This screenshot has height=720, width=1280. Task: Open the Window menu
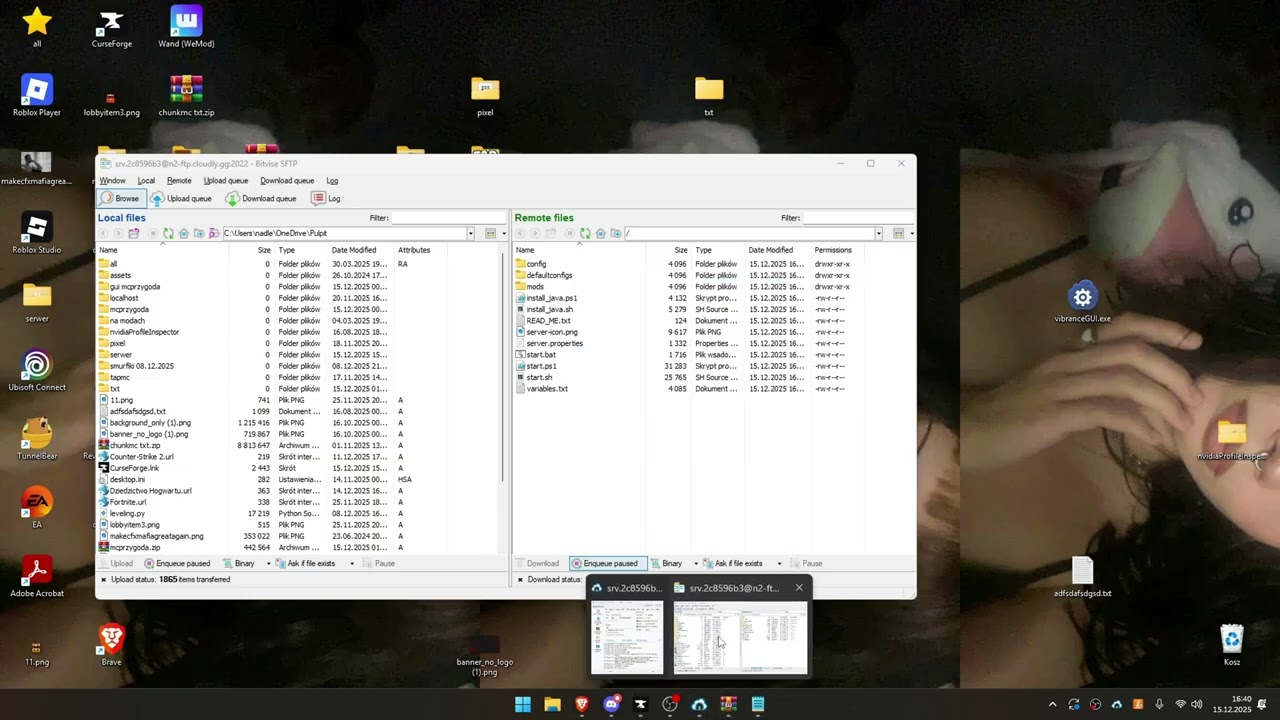pos(112,181)
